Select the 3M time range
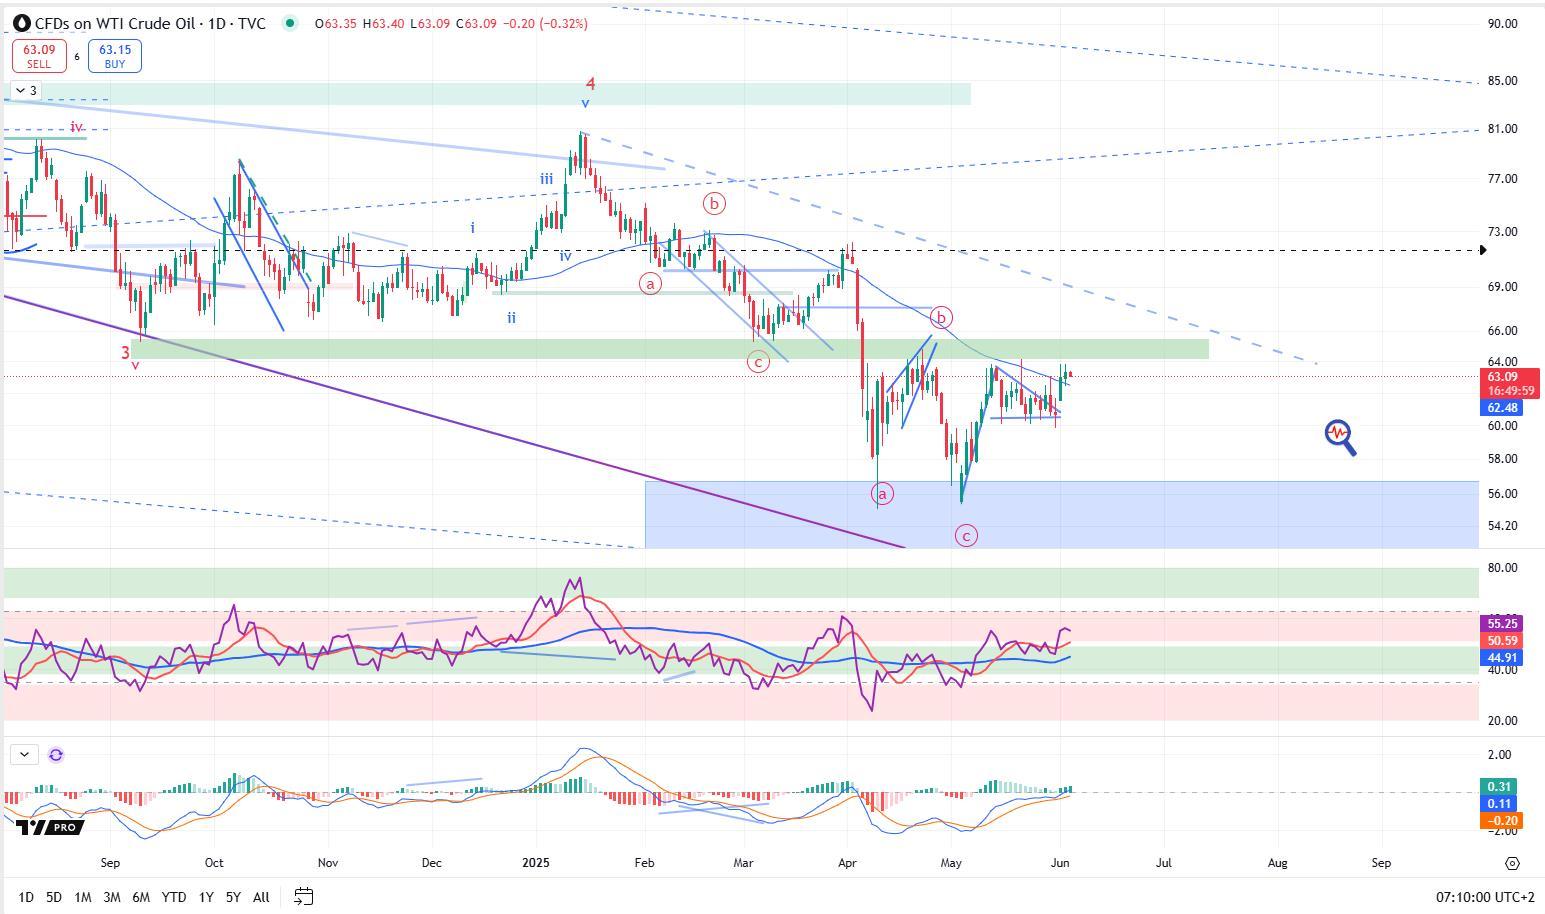This screenshot has width=1545, height=914. [112, 897]
